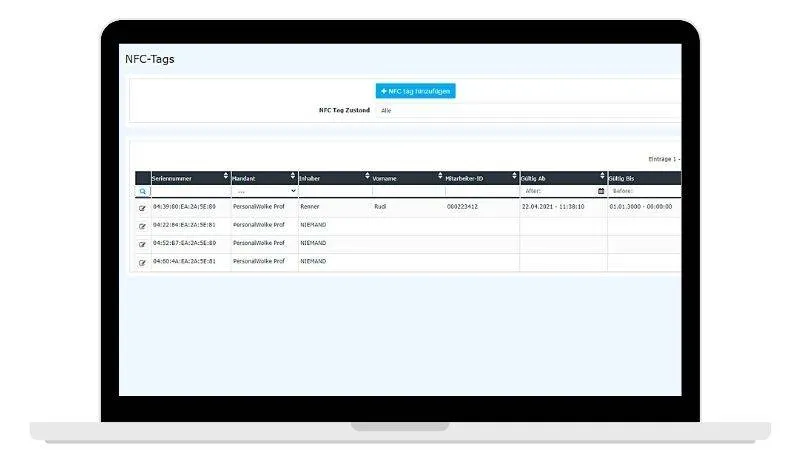Click edit icon for tag 04:60:4A:EA:2A:5E:81
This screenshot has width=800, height=461.
[142, 262]
